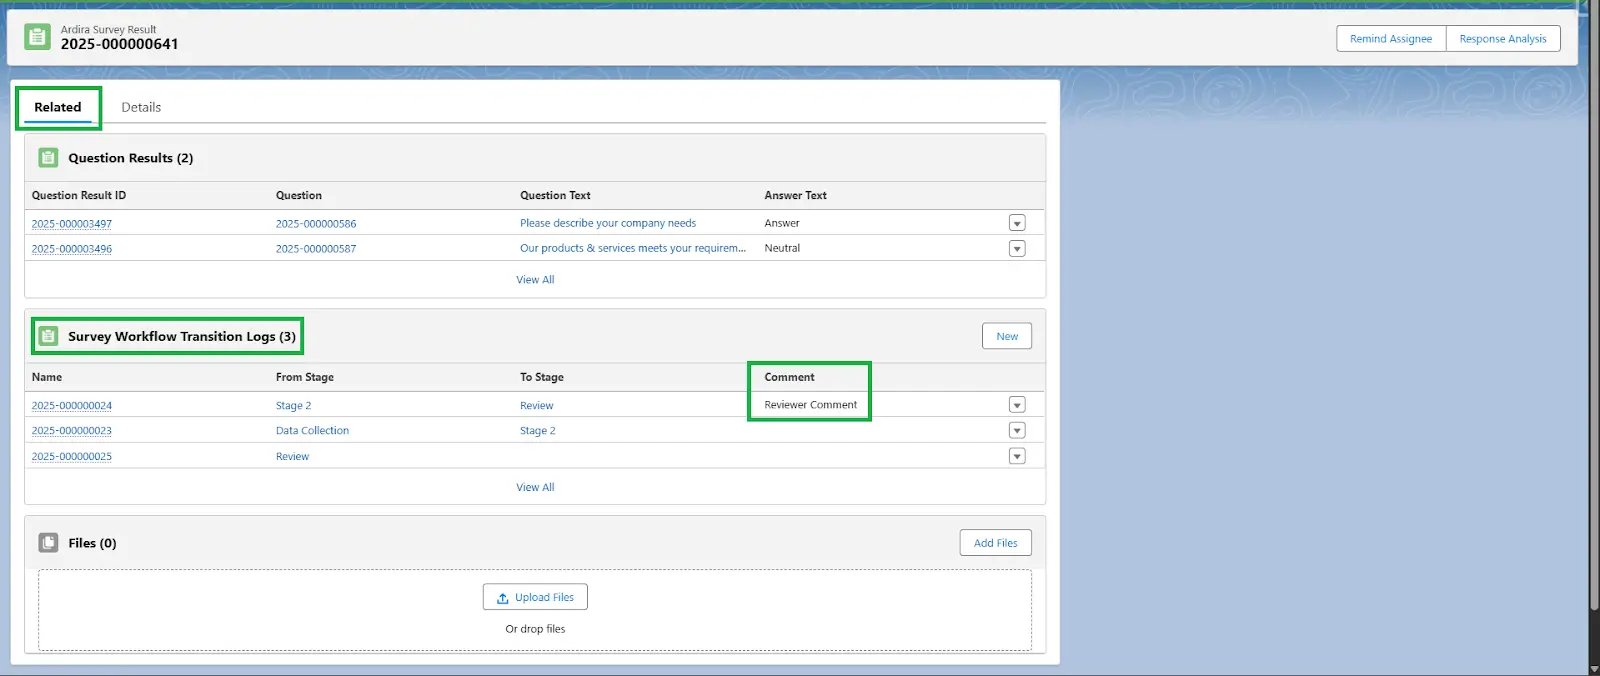The height and width of the screenshot is (676, 1600).
Task: Open question result 2025-000003496
Action: pos(72,249)
